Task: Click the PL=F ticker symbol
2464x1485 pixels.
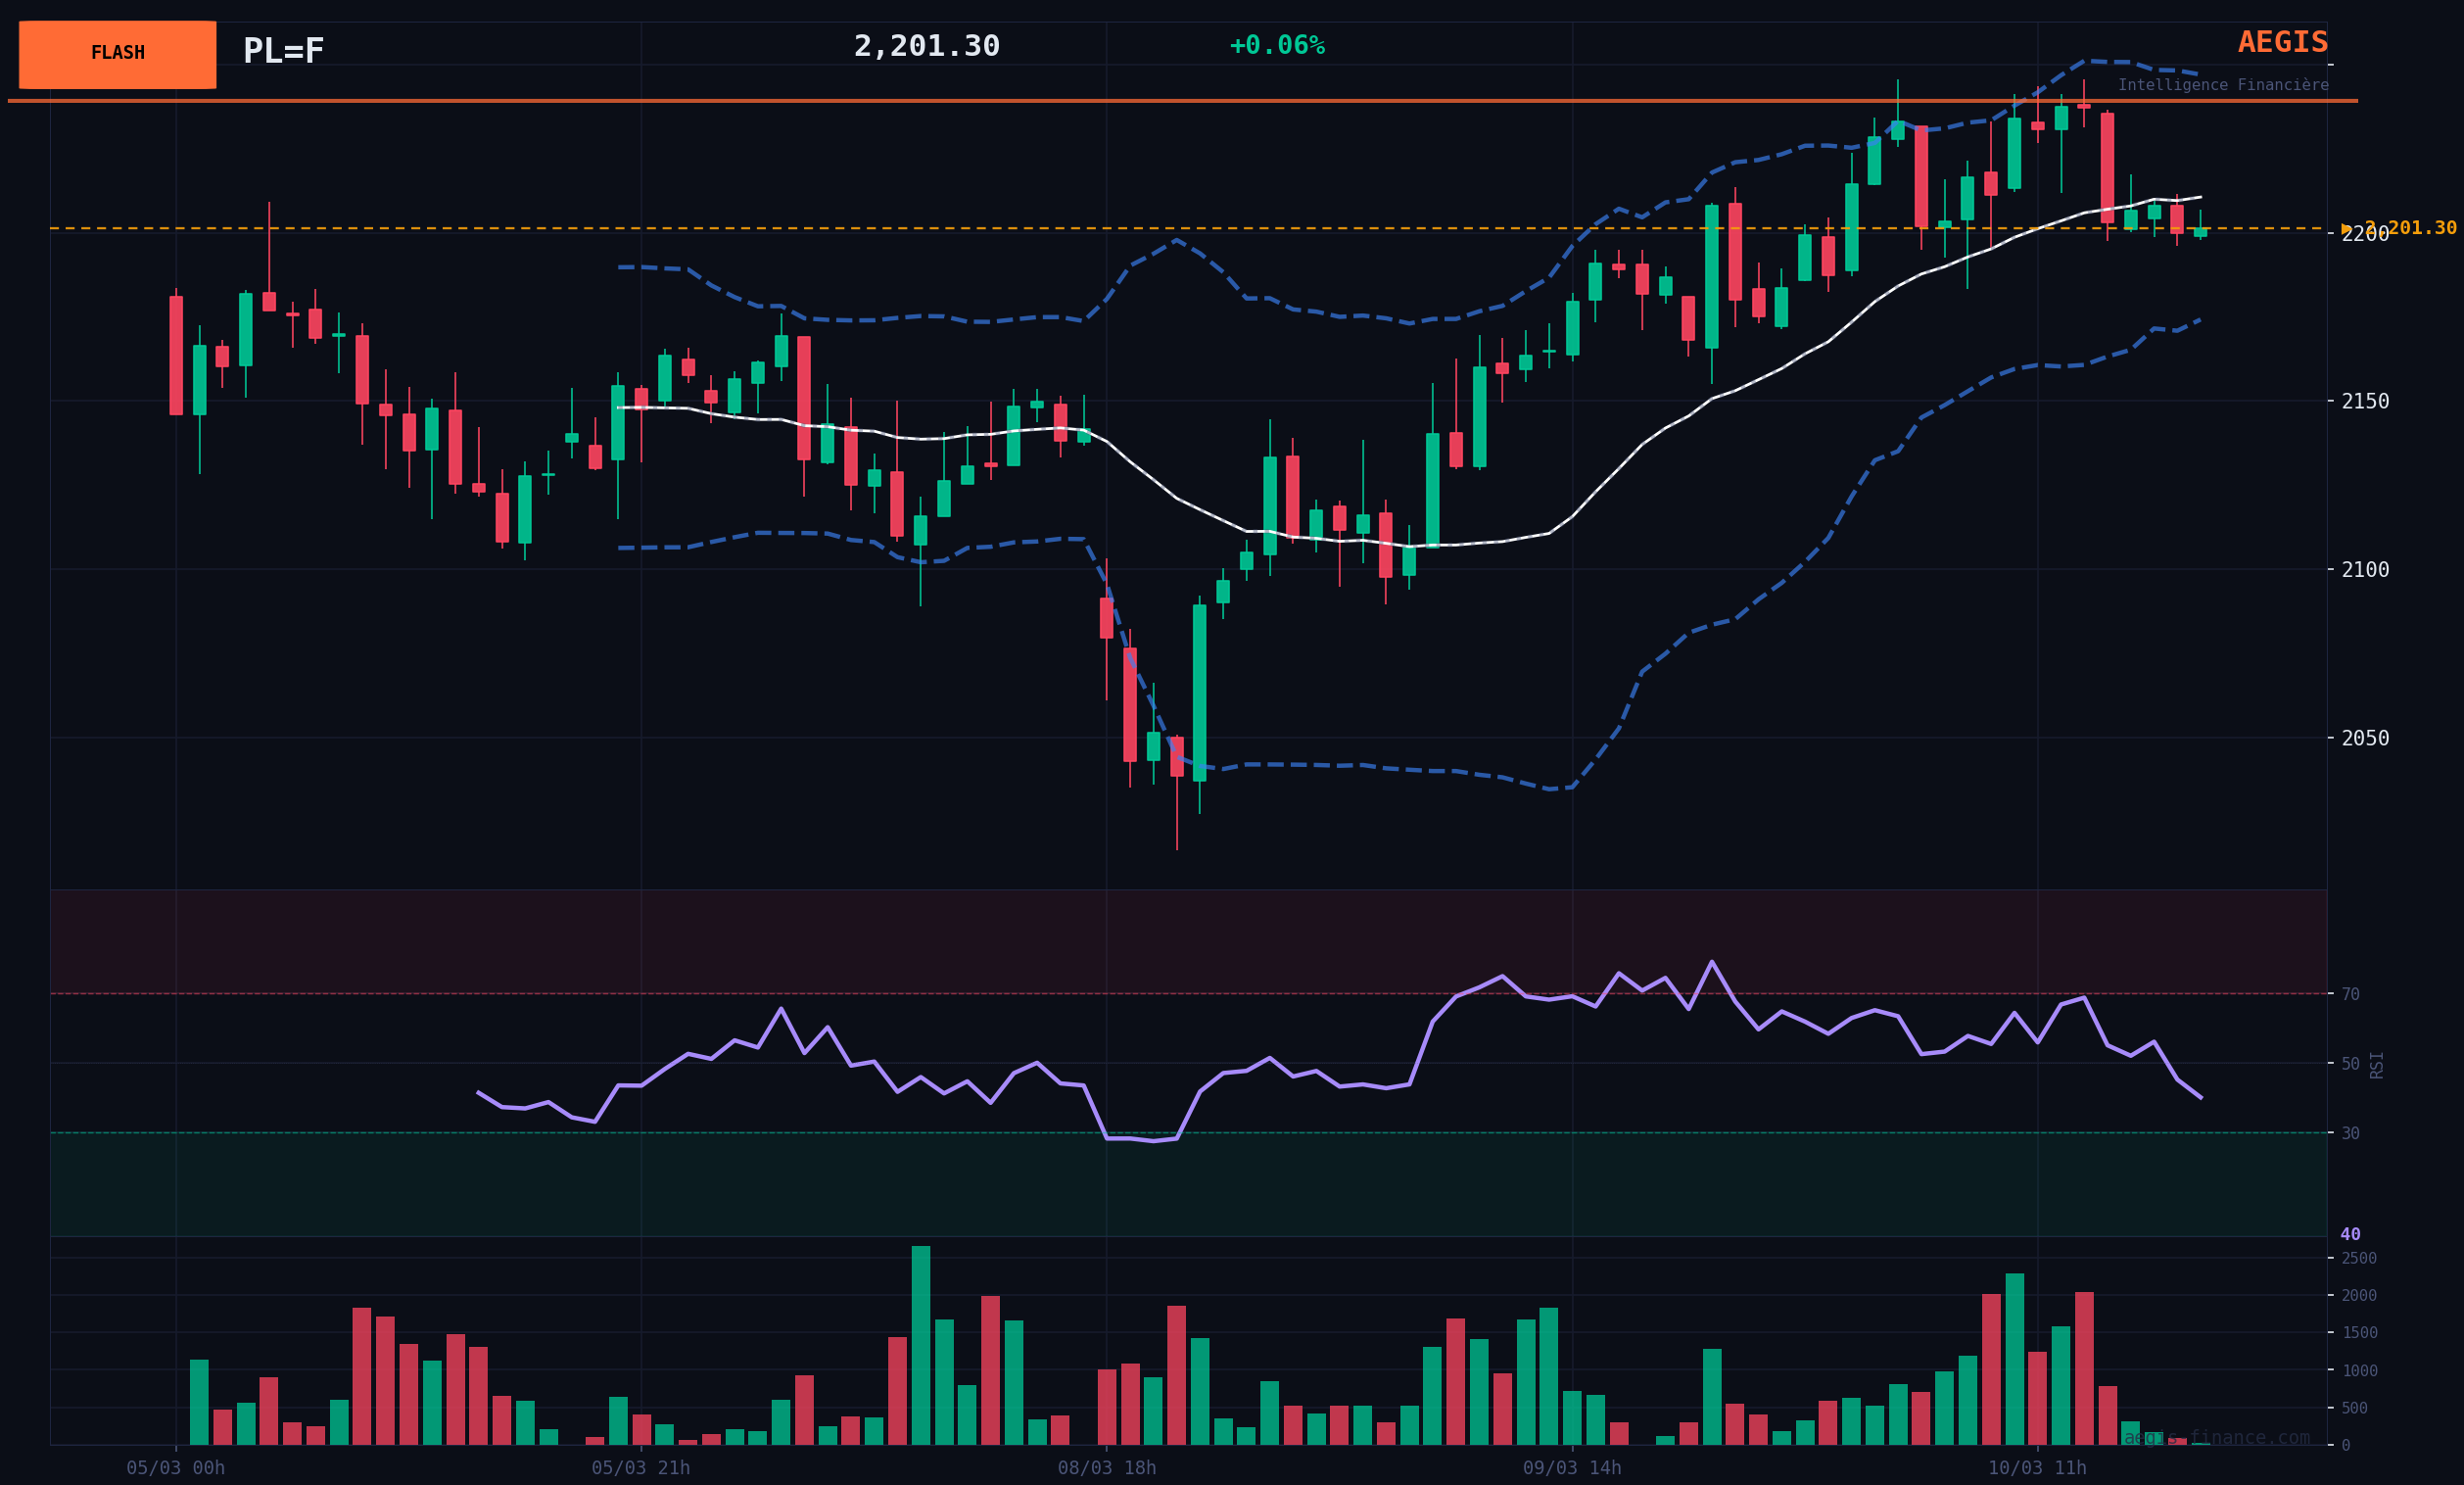Action: (x=283, y=51)
